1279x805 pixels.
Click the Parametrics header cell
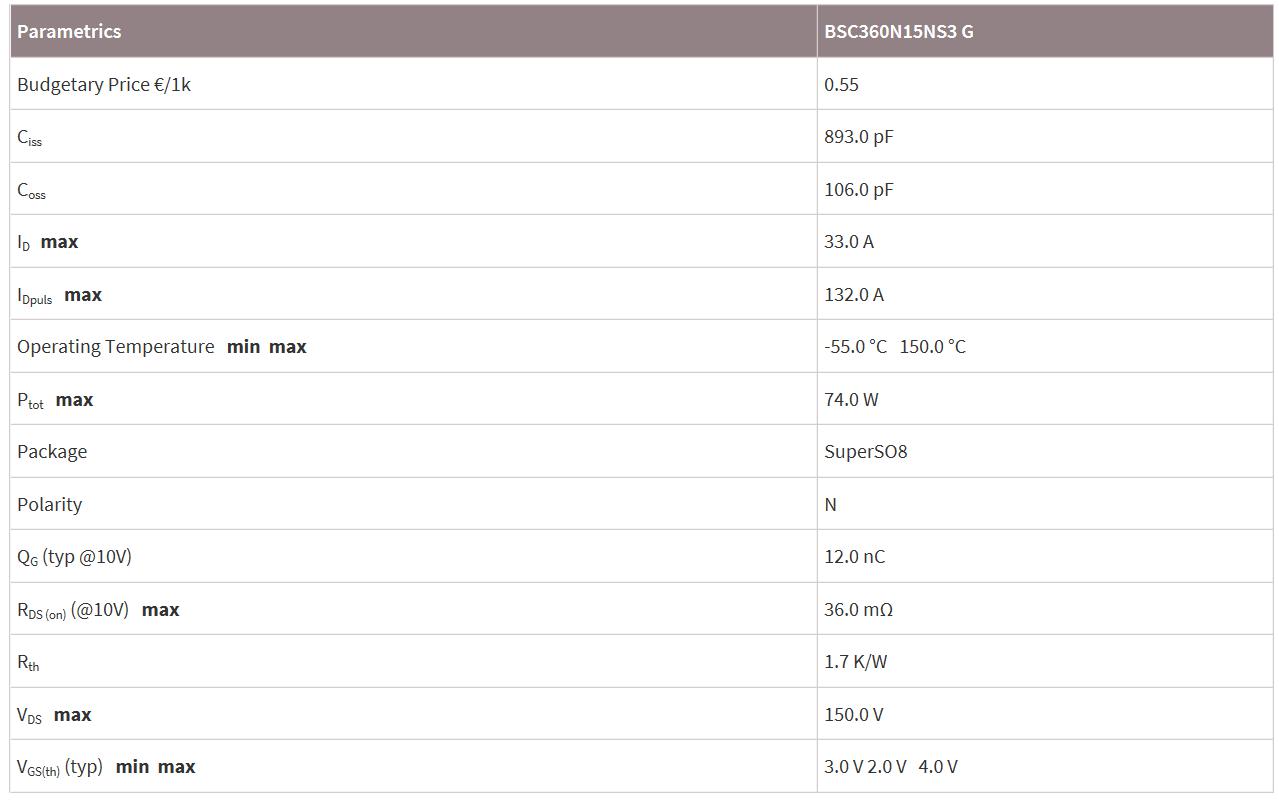point(69,31)
